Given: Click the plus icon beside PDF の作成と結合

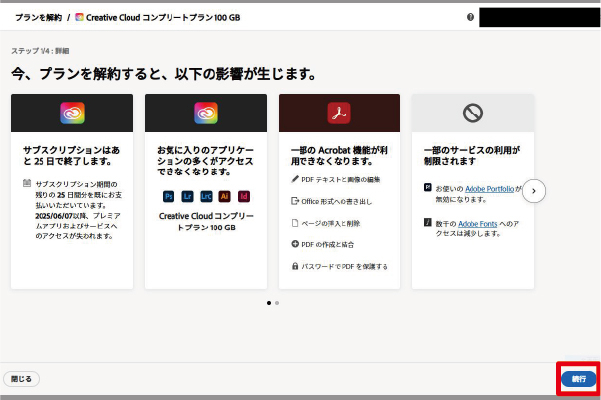Looking at the screenshot, I should pos(295,244).
